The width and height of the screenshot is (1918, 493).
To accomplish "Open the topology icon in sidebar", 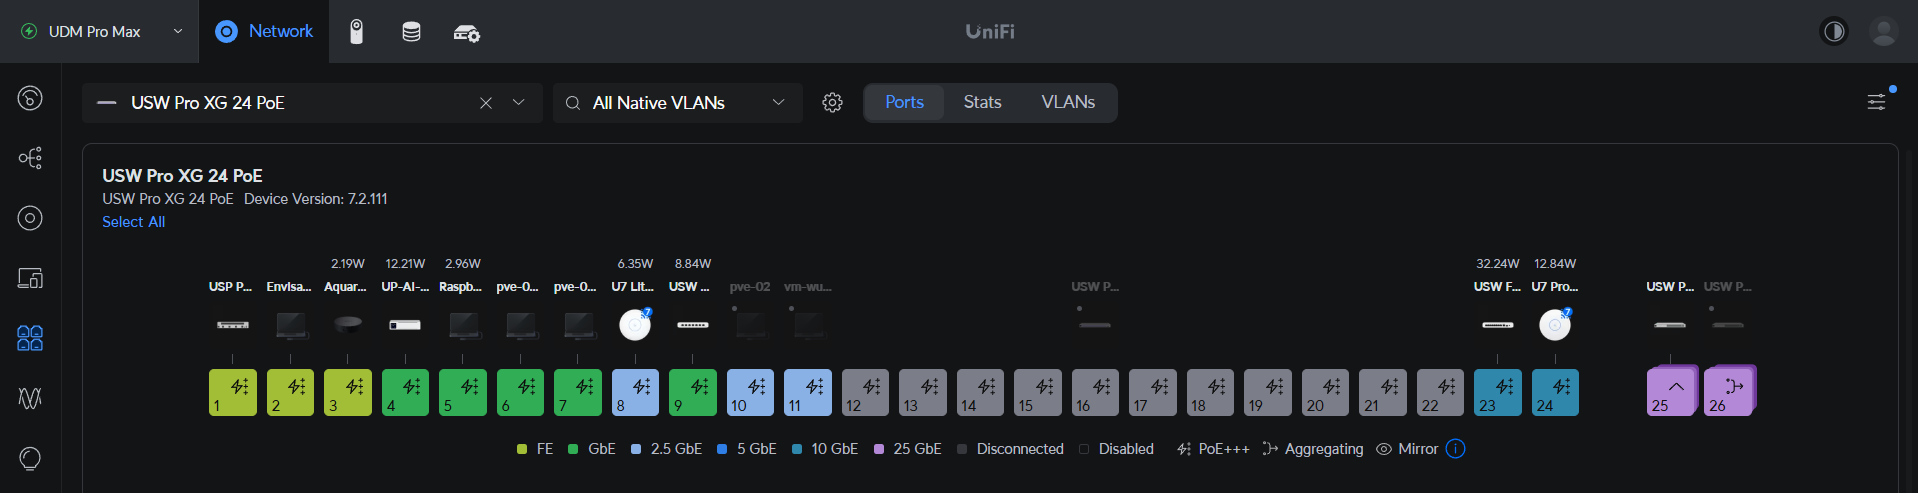I will pos(30,158).
